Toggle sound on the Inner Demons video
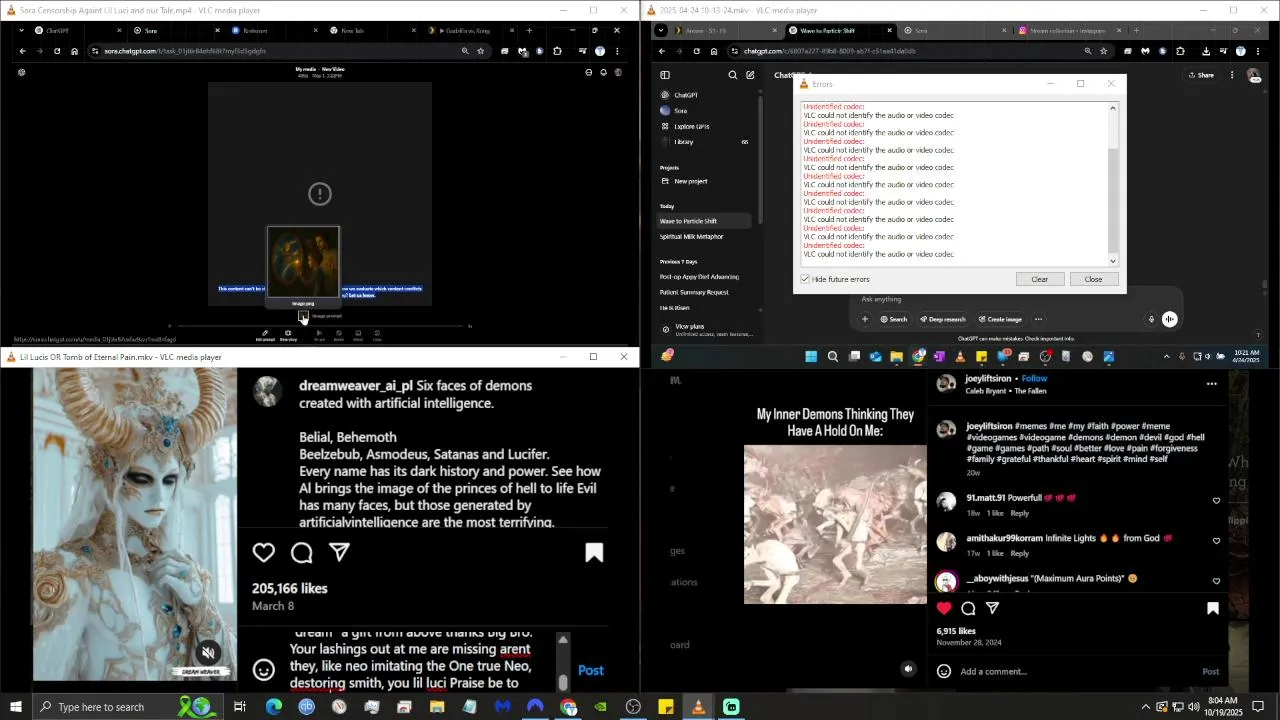 click(x=908, y=669)
